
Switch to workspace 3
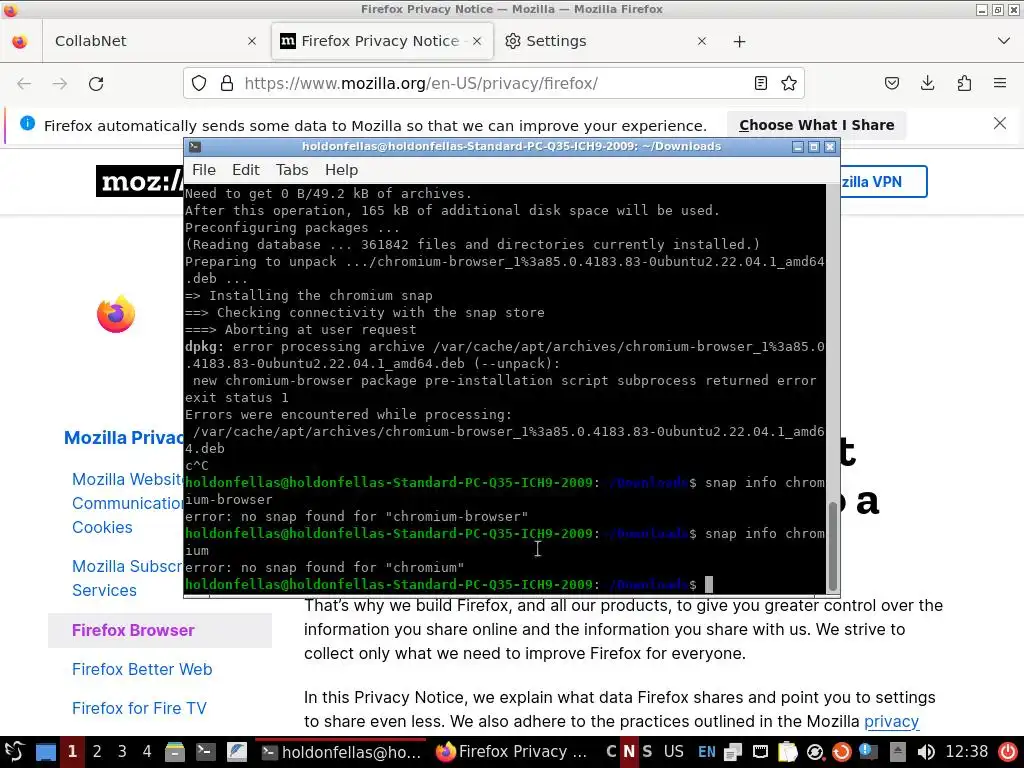[122, 752]
